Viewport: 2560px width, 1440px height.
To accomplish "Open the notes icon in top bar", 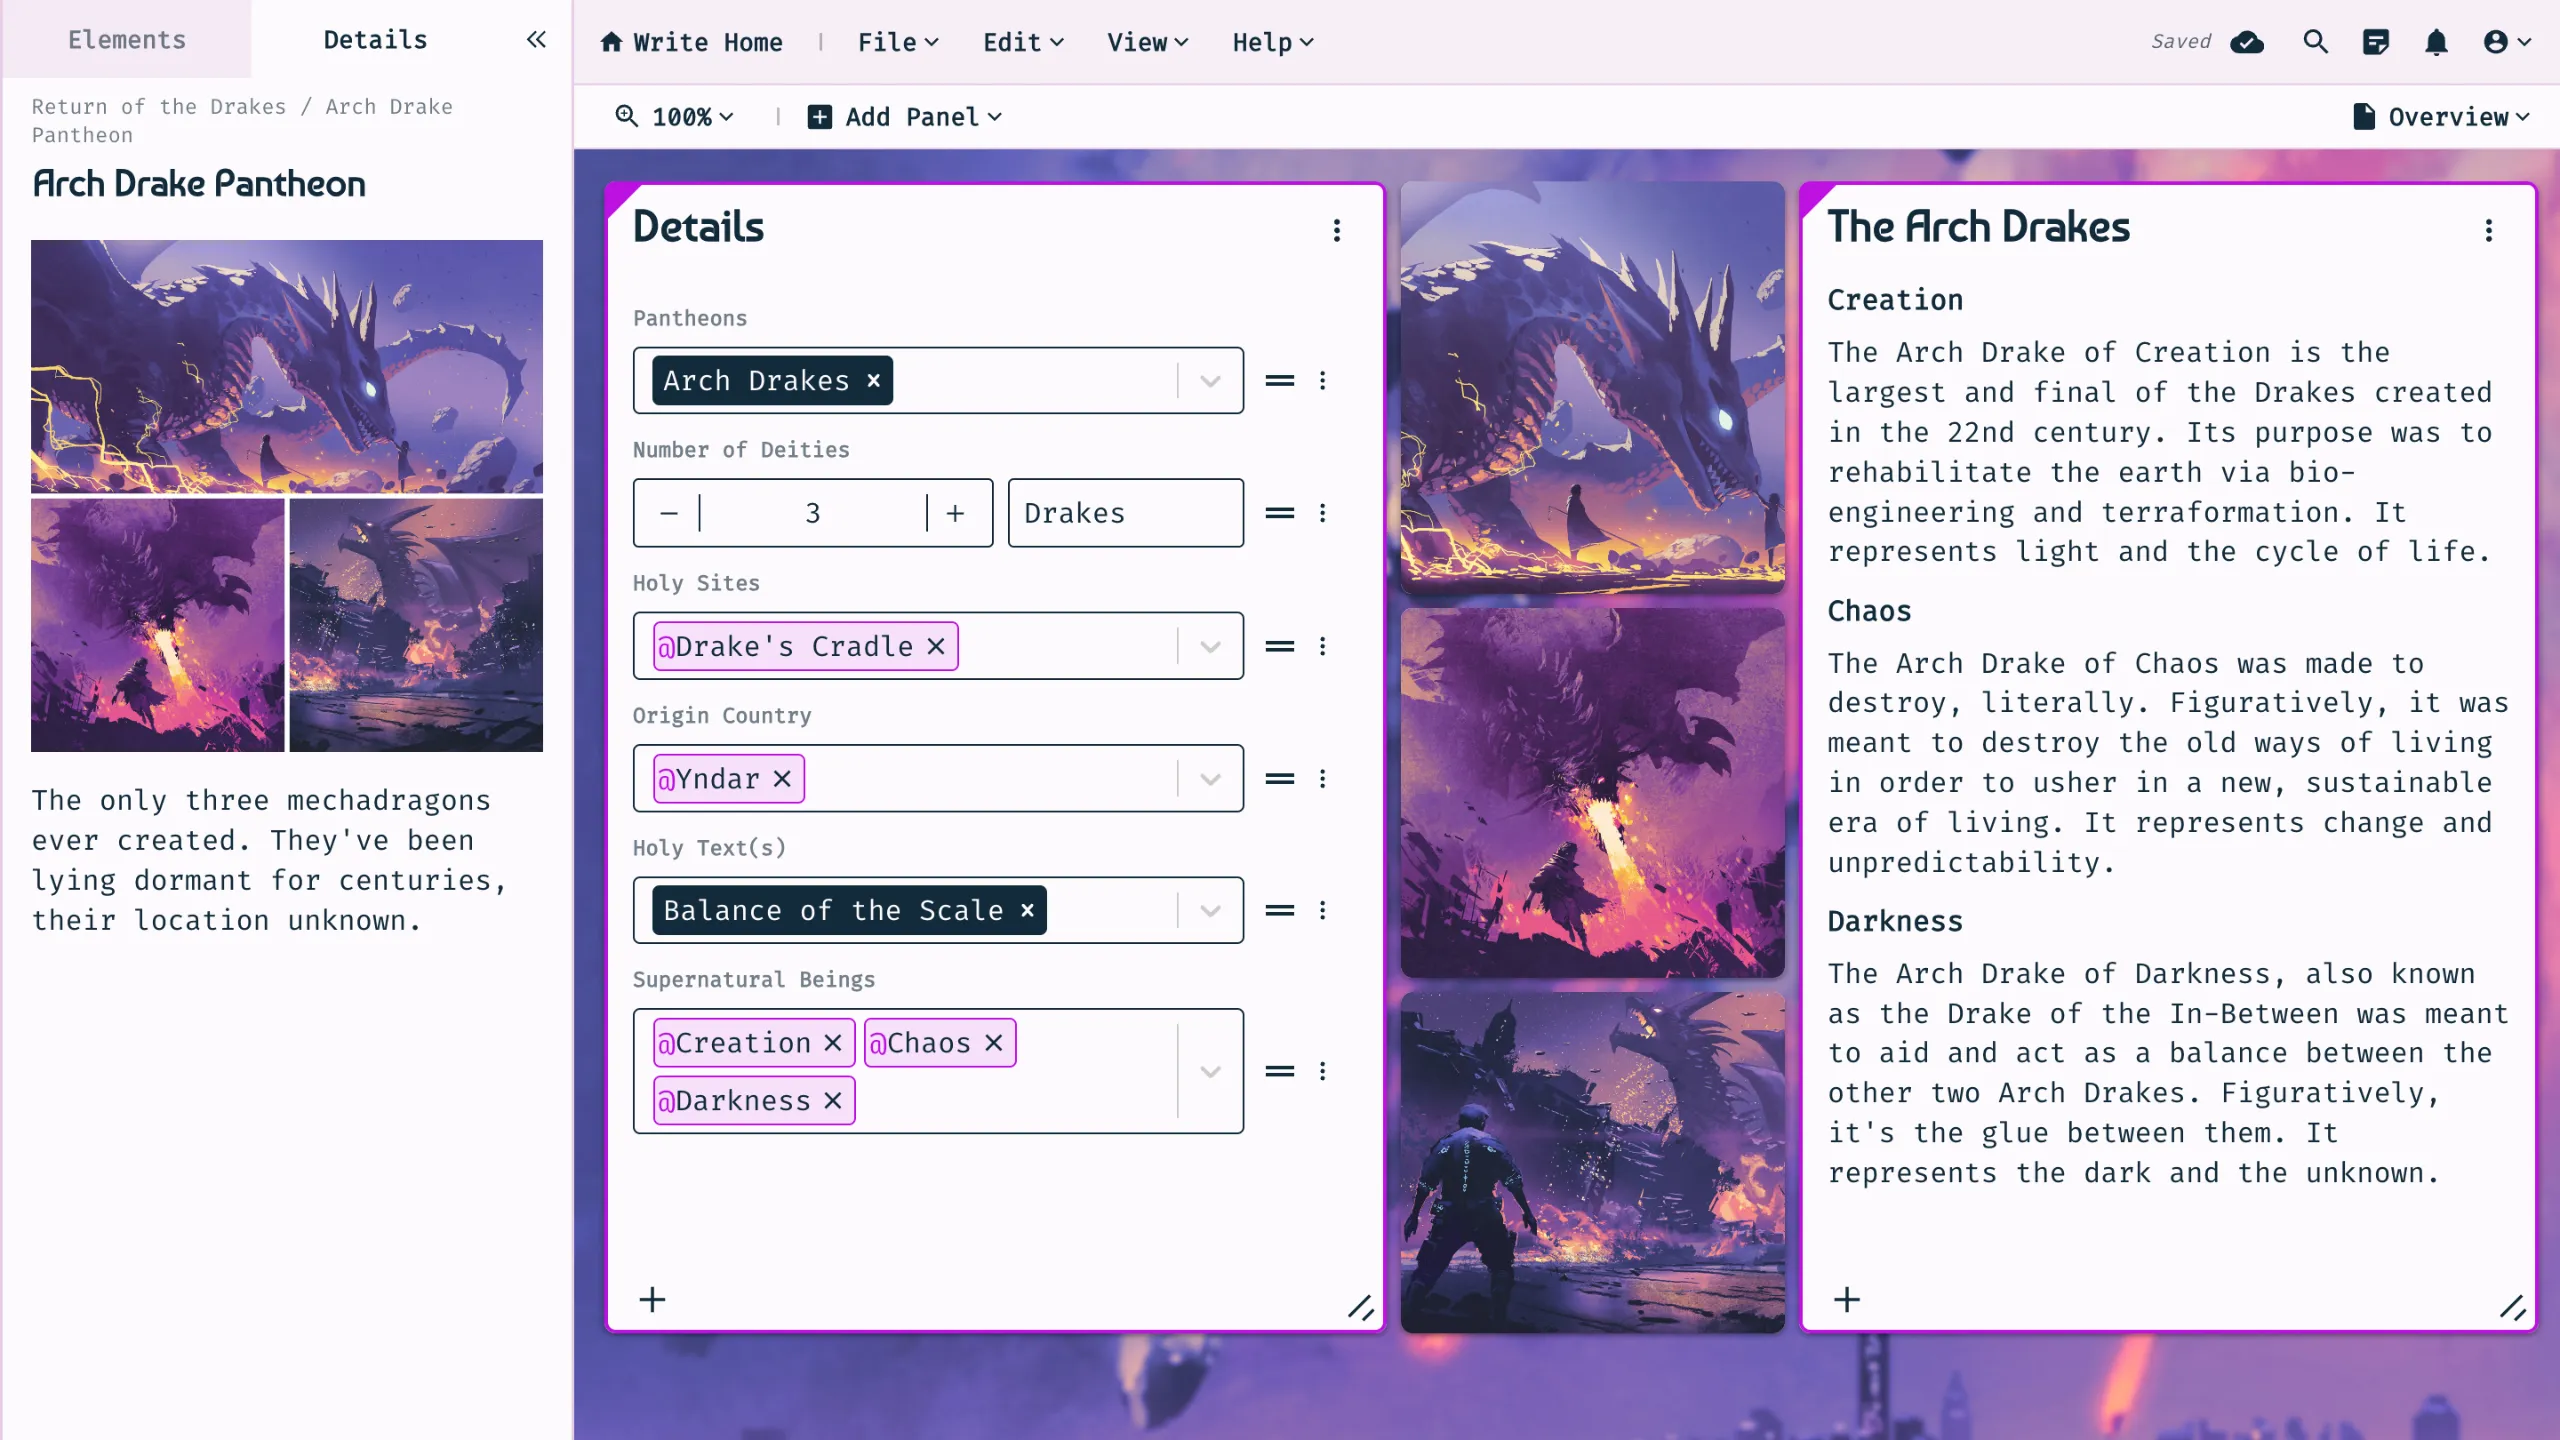I will tap(2375, 42).
